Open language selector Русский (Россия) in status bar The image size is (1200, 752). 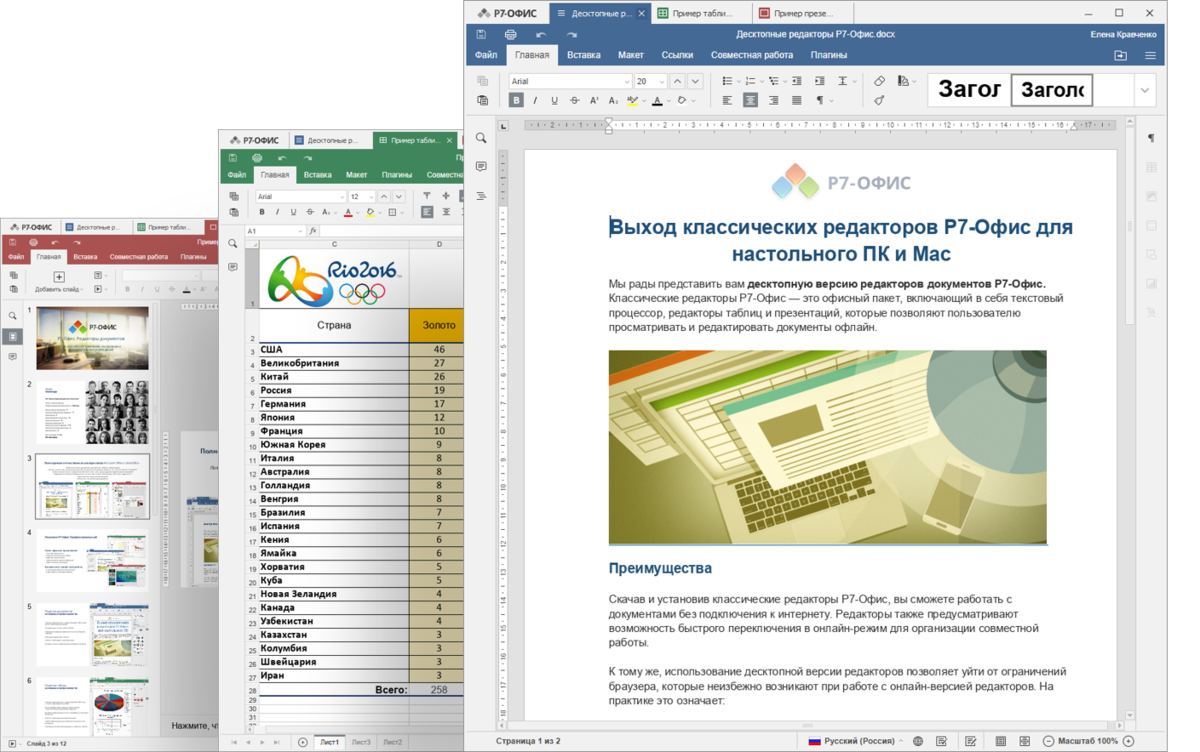pyautogui.click(x=856, y=741)
